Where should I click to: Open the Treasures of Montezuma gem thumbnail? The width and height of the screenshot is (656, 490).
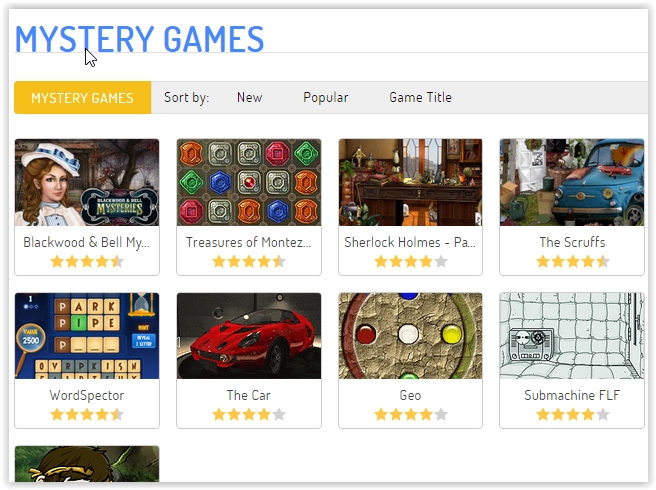(x=249, y=182)
